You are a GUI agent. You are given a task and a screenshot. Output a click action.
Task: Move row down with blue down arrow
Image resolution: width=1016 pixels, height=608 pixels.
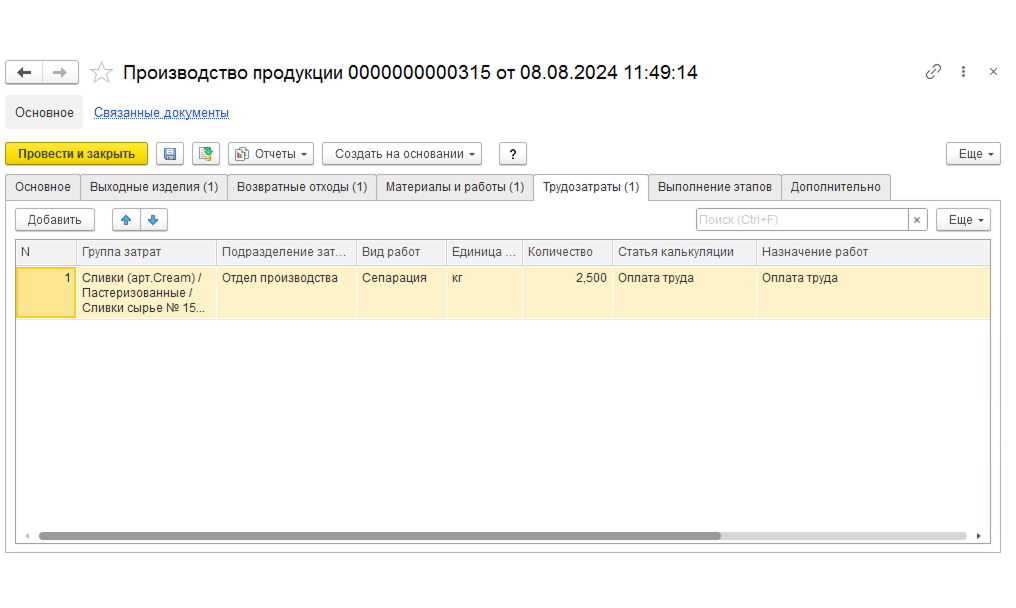tap(154, 220)
